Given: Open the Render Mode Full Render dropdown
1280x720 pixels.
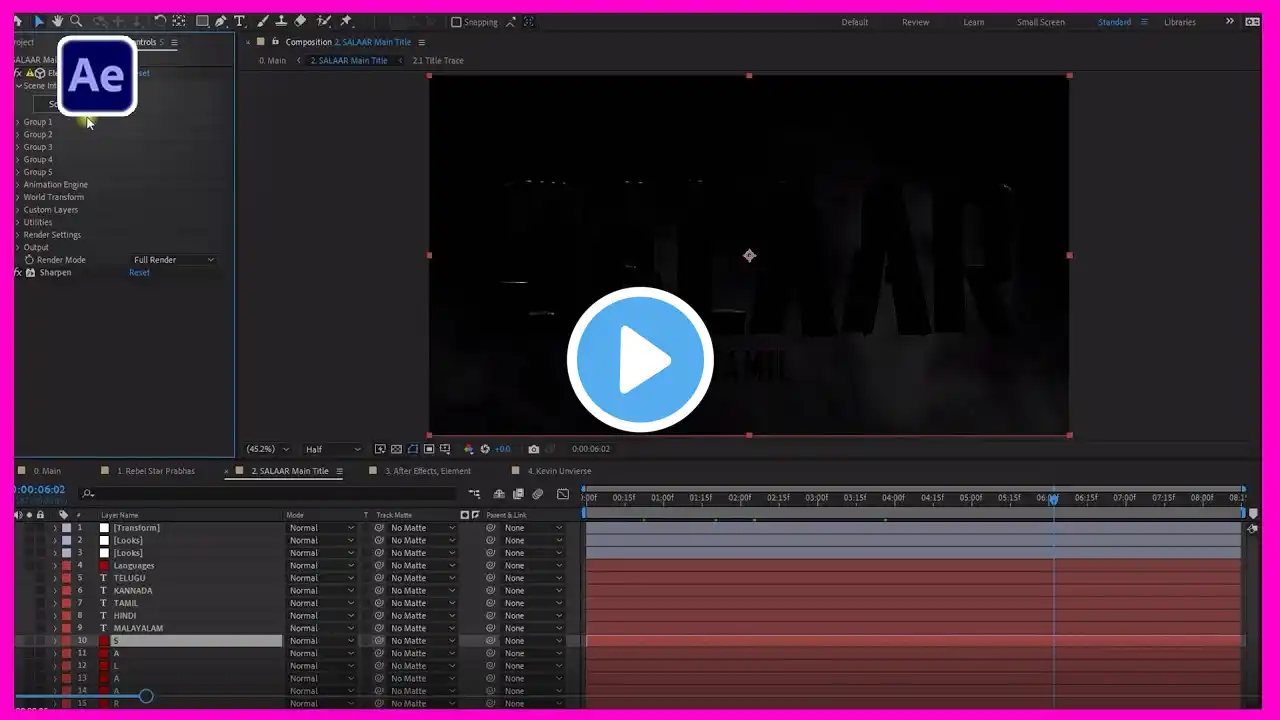Looking at the screenshot, I should (x=174, y=260).
